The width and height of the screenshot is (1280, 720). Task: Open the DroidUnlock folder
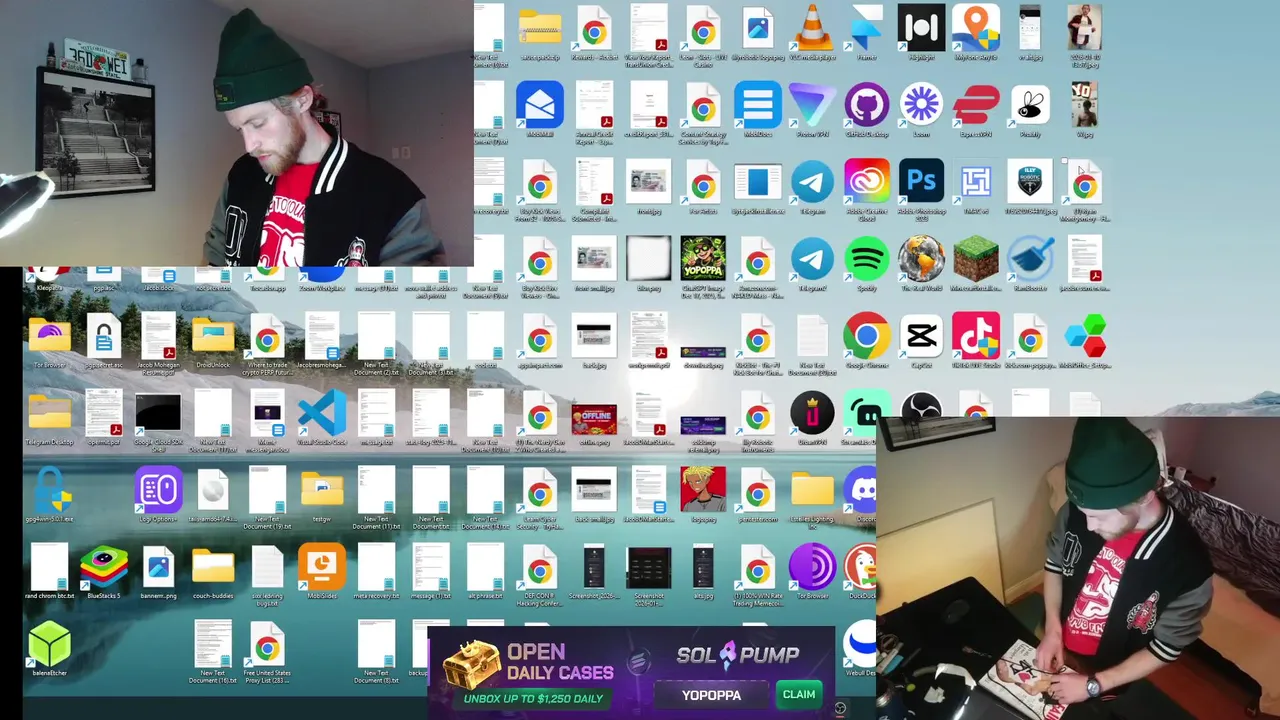coord(213,337)
